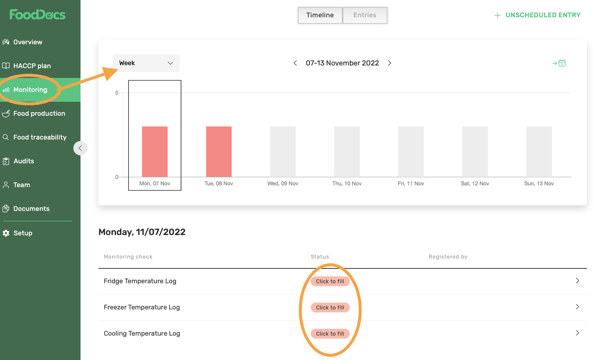600x360 pixels.
Task: Click the Overview gauge icon
Action: (6, 42)
